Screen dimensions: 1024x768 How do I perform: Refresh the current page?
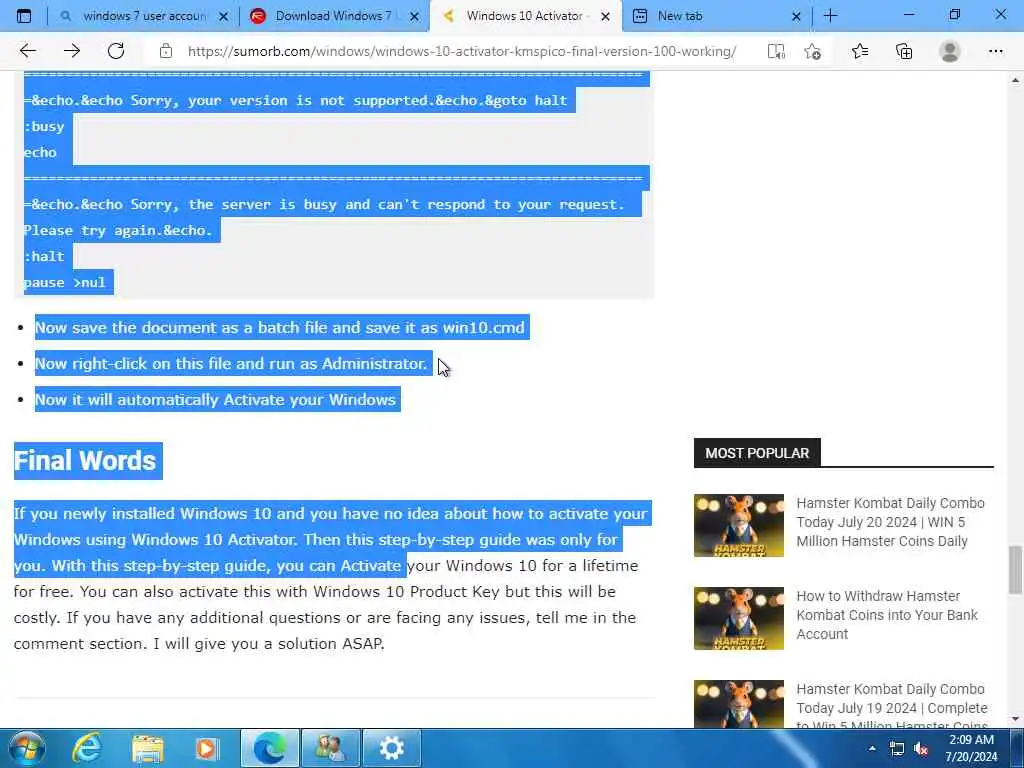[x=116, y=51]
